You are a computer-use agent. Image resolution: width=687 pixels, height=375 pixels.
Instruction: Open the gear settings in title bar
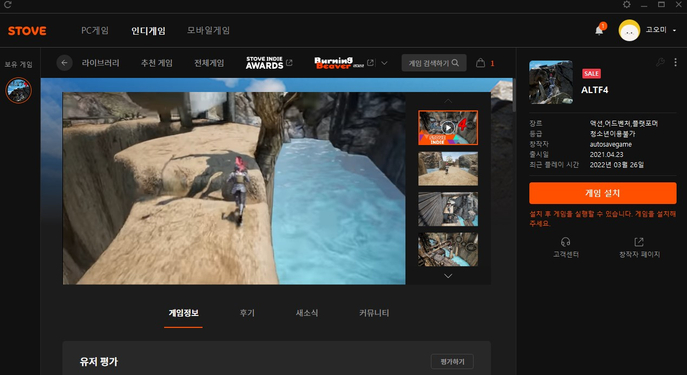pyautogui.click(x=627, y=4)
